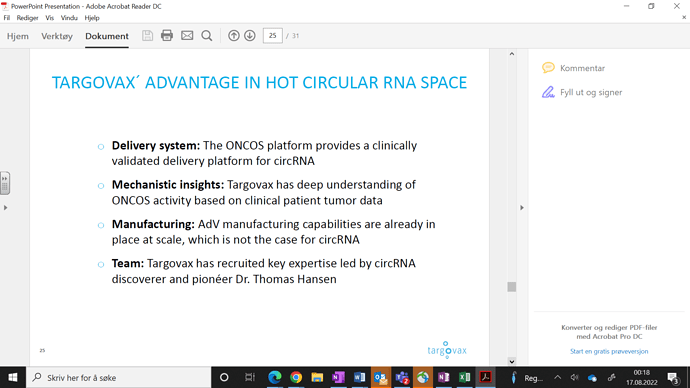The image size is (690, 388).
Task: Click the scrollbar up arrow
Action: click(511, 54)
